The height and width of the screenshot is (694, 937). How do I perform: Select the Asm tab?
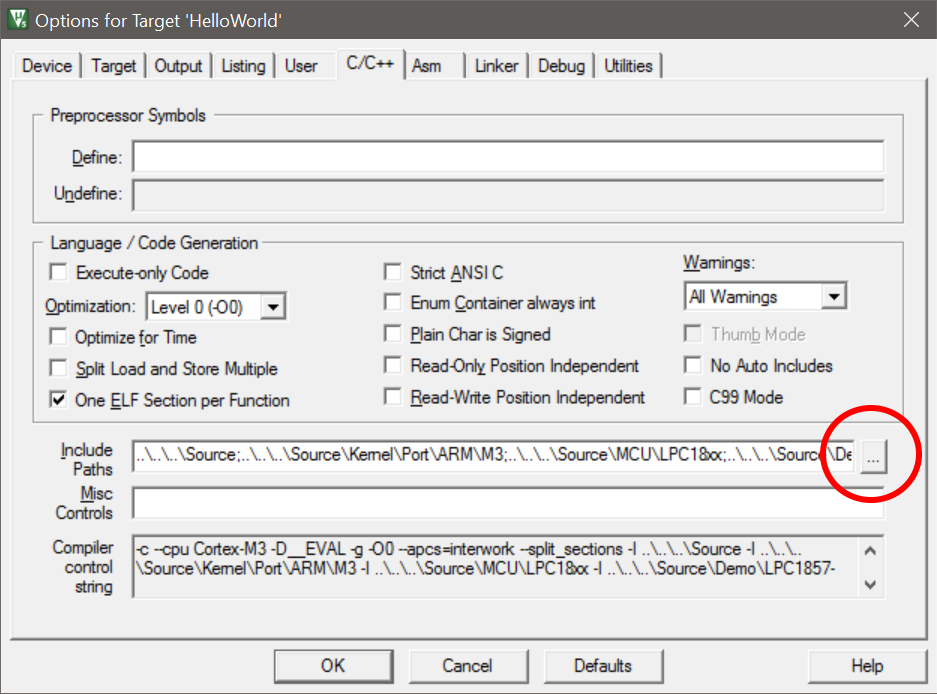click(427, 66)
